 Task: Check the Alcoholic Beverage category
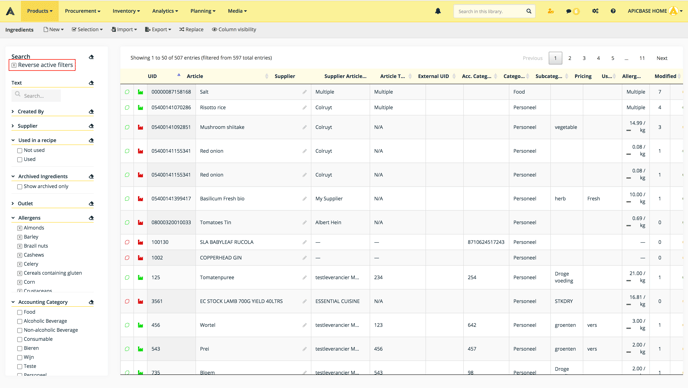tap(19, 321)
